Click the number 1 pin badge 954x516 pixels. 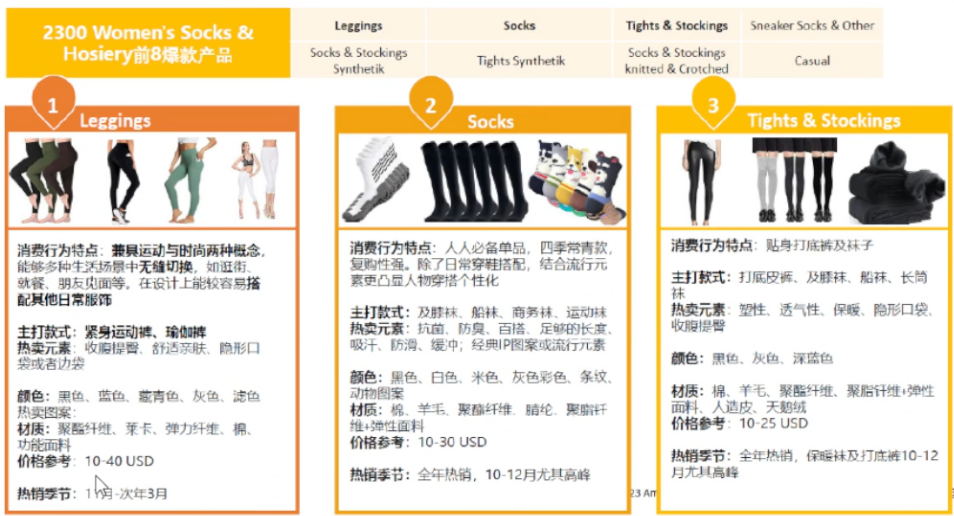54,104
